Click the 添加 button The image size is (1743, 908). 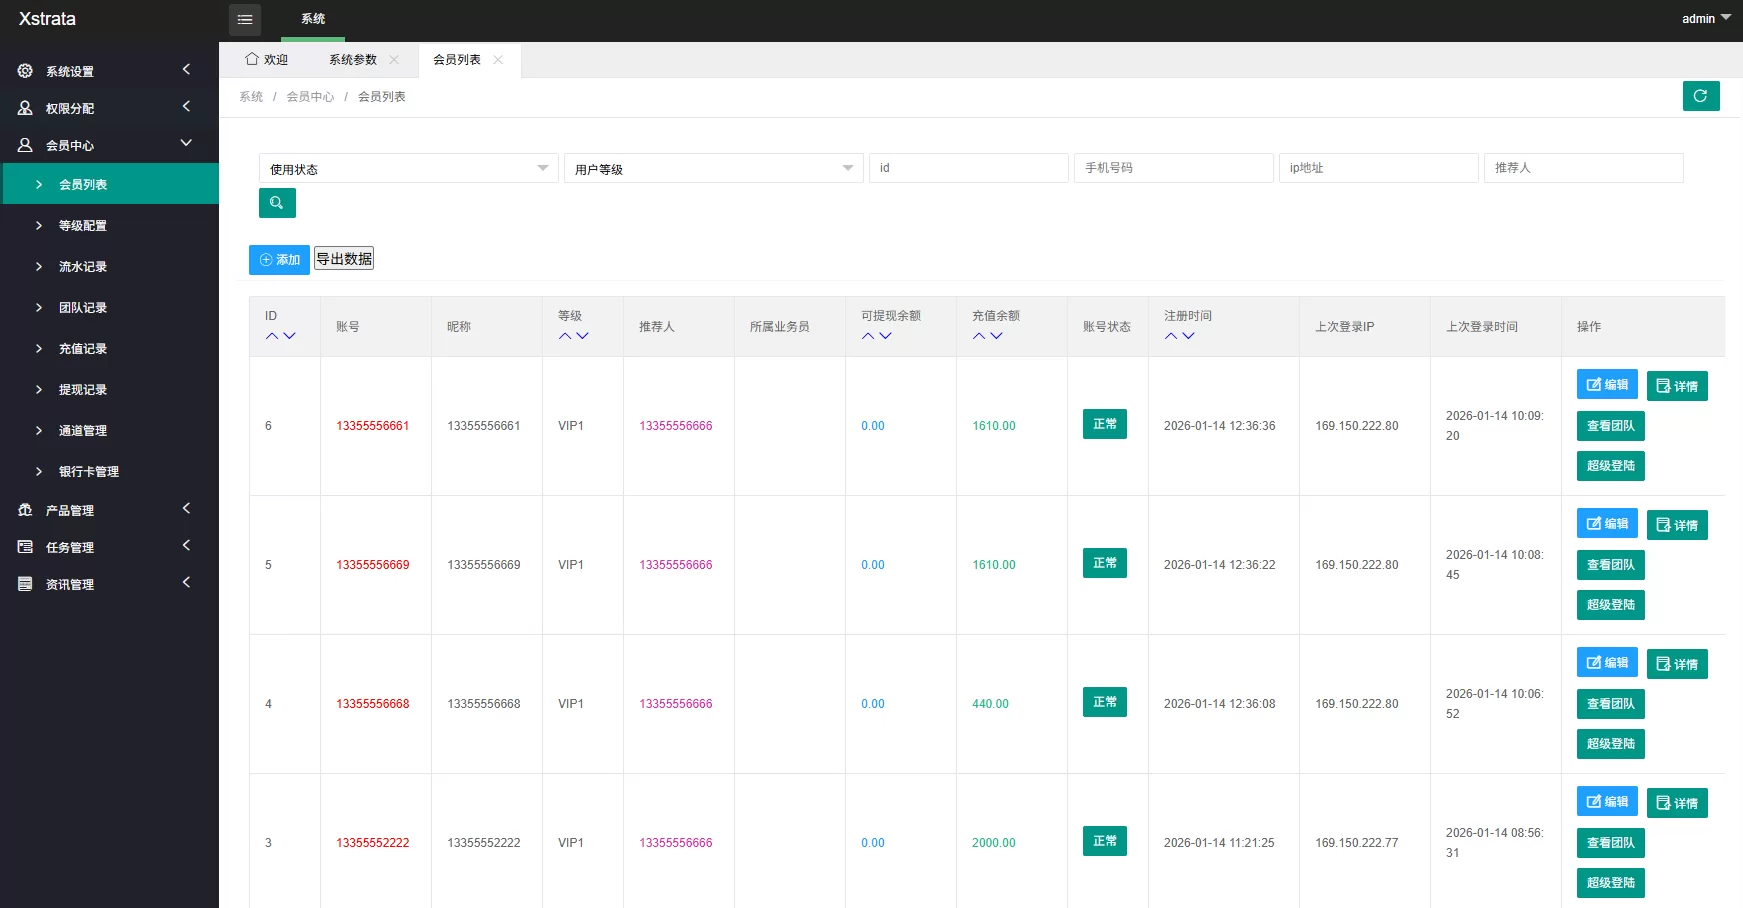279,260
